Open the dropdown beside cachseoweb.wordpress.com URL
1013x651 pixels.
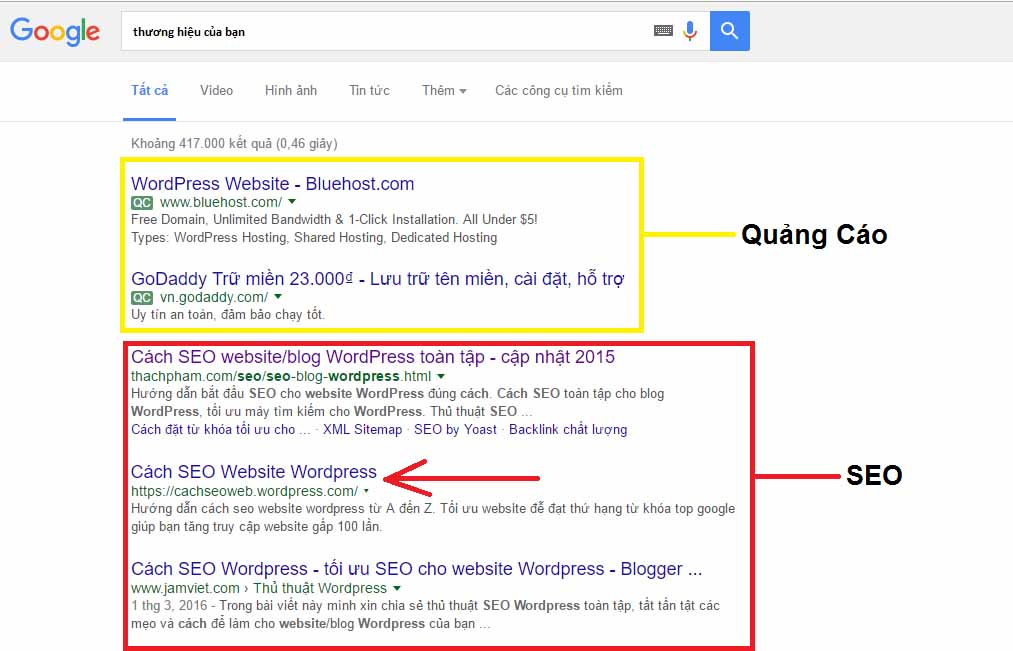coord(367,492)
